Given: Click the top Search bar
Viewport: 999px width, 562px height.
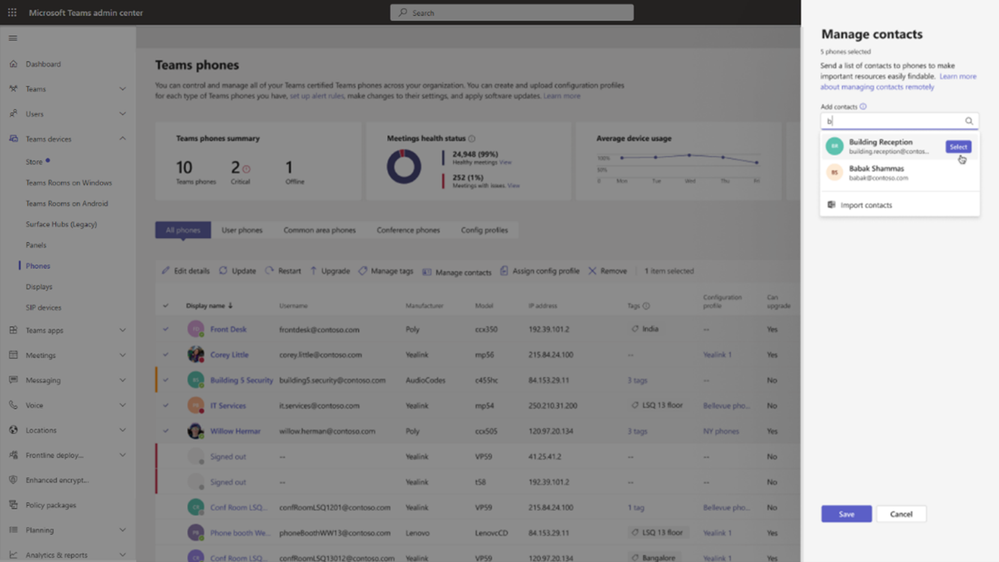Looking at the screenshot, I should [512, 13].
